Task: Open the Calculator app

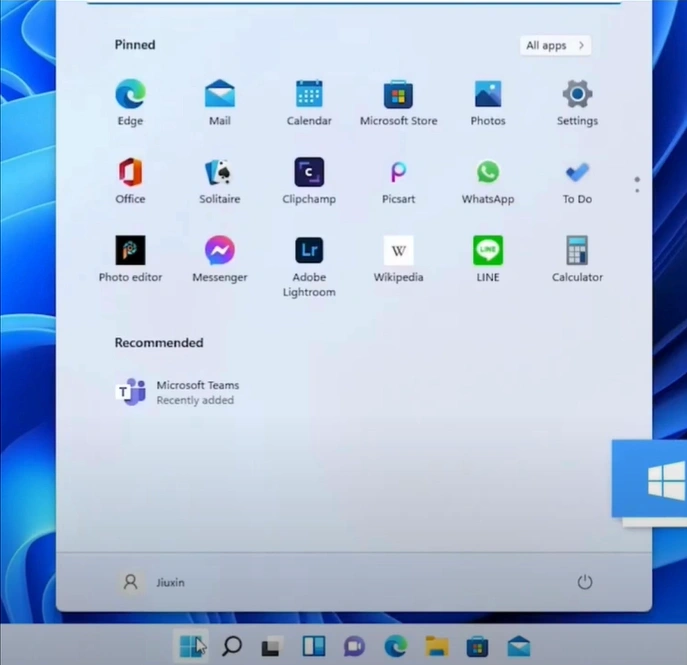Action: click(x=577, y=259)
